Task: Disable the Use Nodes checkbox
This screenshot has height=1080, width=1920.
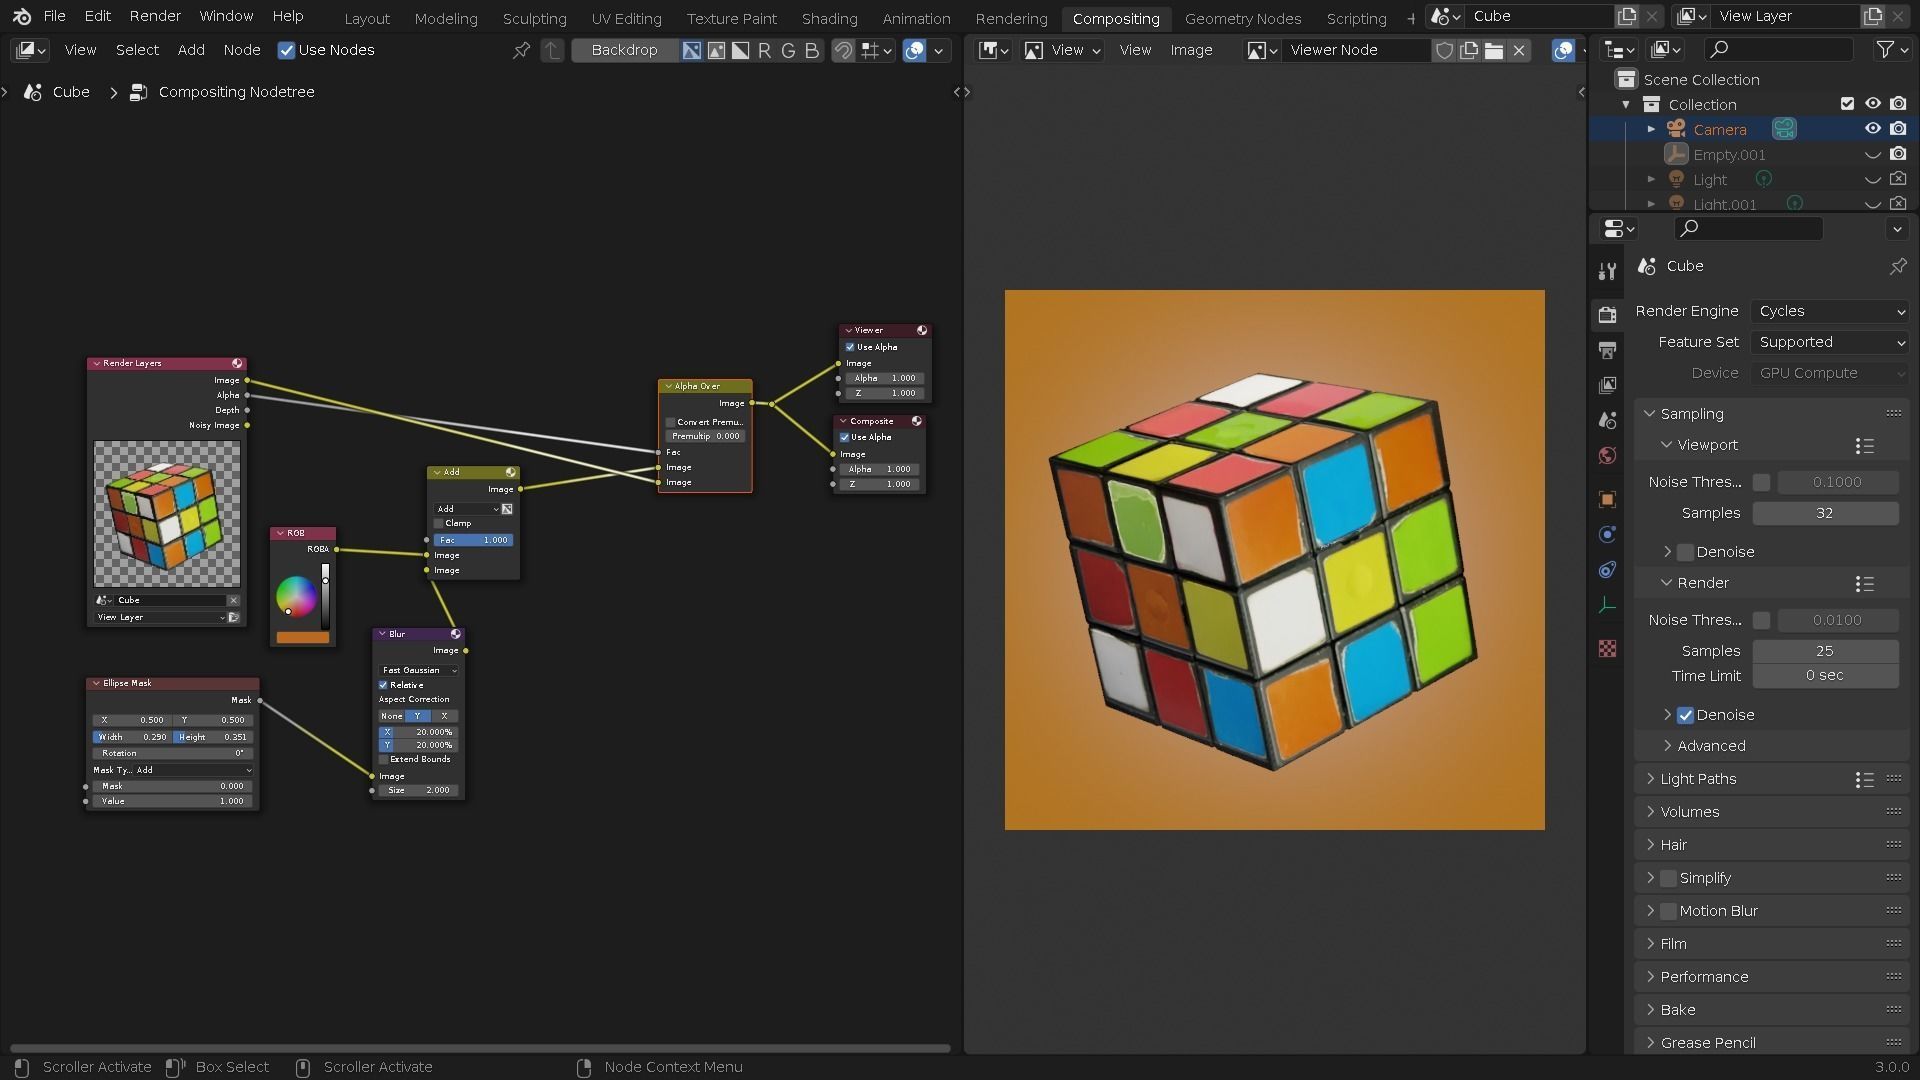Action: [x=287, y=50]
